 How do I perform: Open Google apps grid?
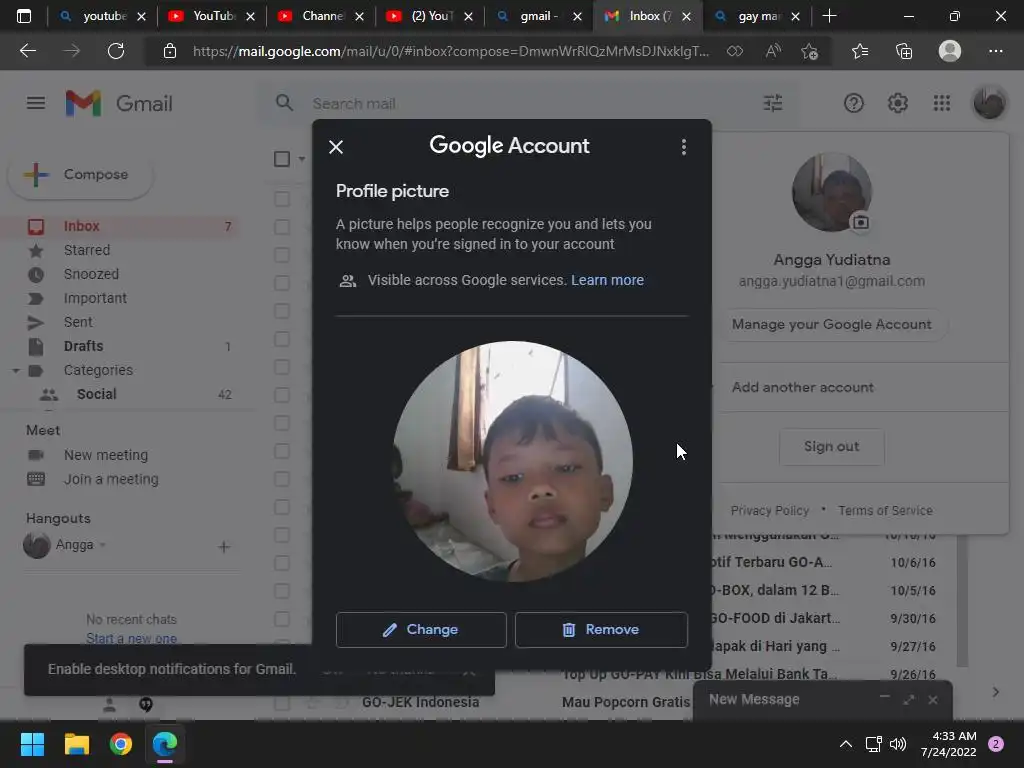942,103
